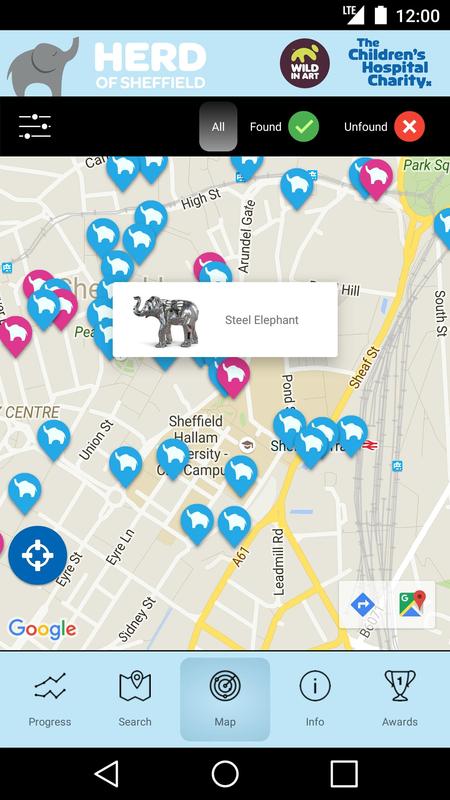This screenshot has height=800, width=450.
Task: Tap the Wild in Art logo
Action: 305,63
